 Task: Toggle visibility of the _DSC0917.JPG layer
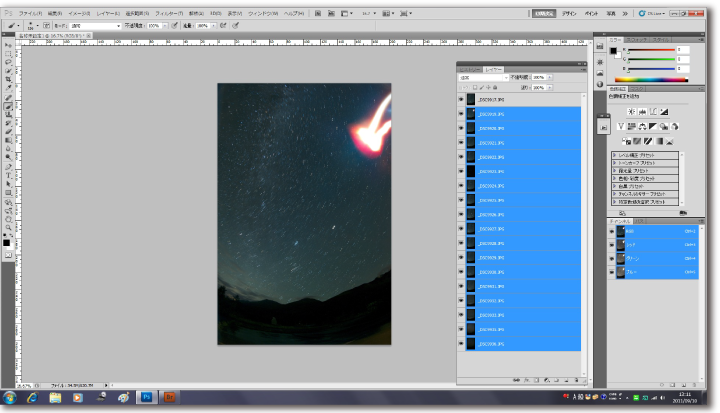(461, 100)
